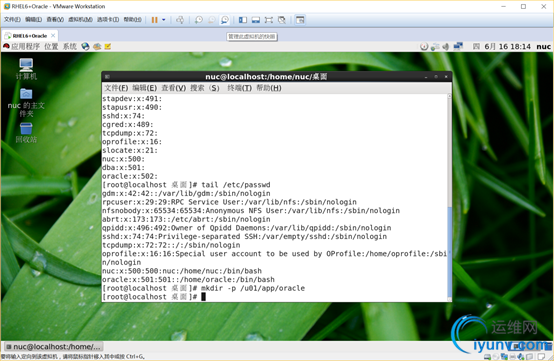Open the 回收站 trash desktop icon
Viewport: 554px width, 361px height.
click(x=26, y=132)
